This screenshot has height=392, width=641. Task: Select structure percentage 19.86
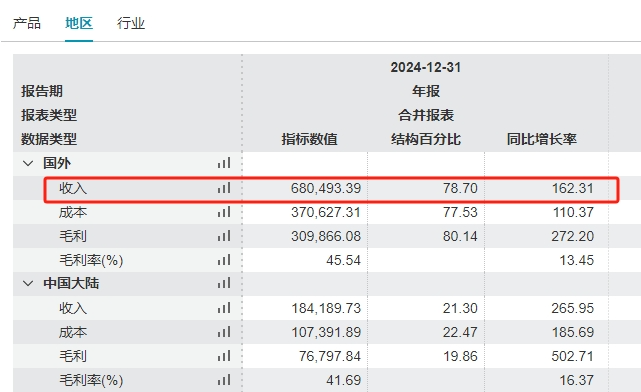[x=460, y=356]
